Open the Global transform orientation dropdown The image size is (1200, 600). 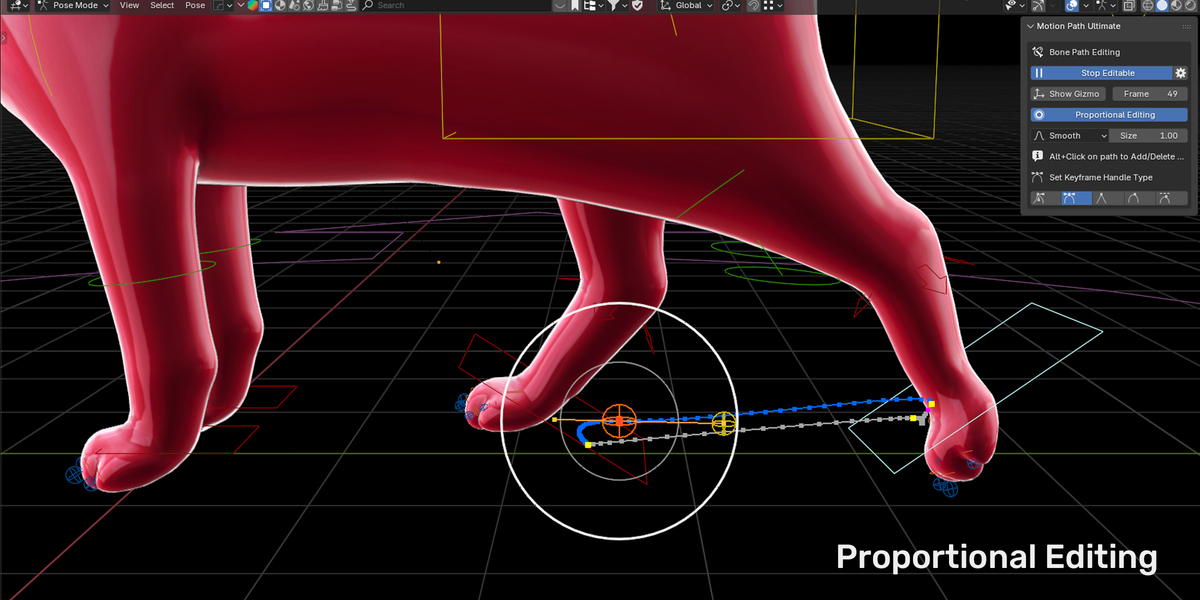686,5
